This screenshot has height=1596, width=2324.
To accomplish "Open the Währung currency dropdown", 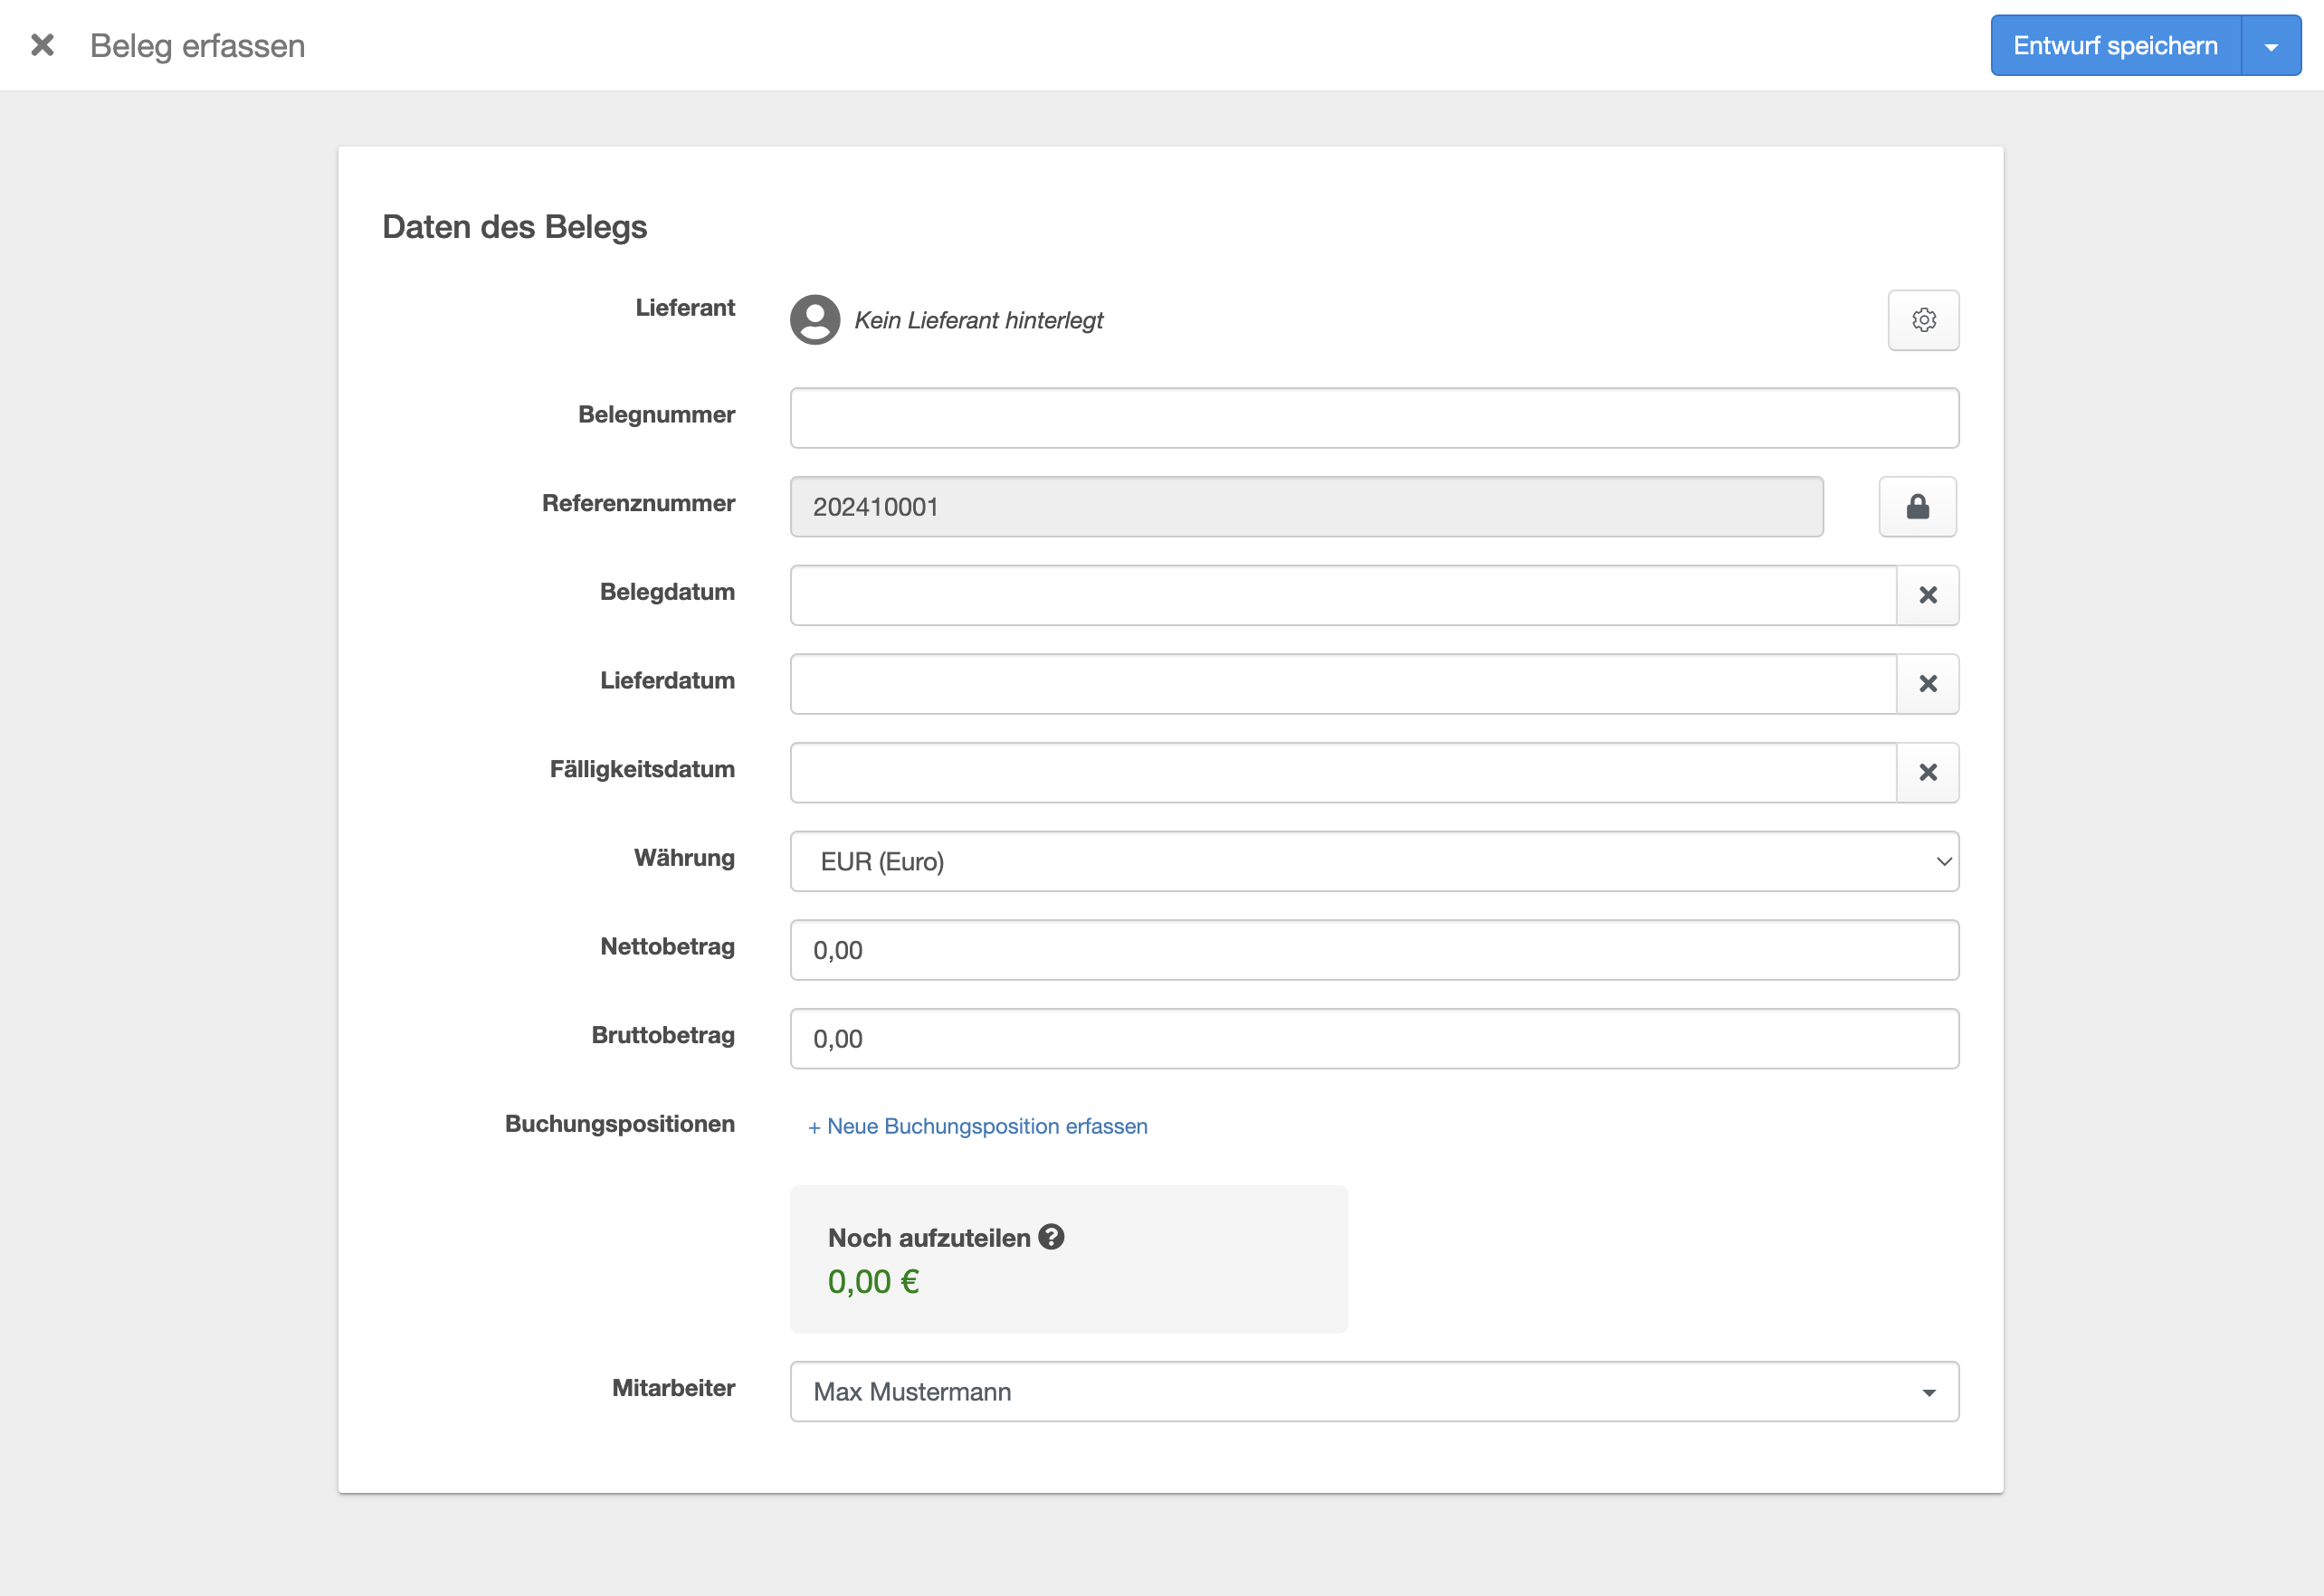I will pos(1373,861).
